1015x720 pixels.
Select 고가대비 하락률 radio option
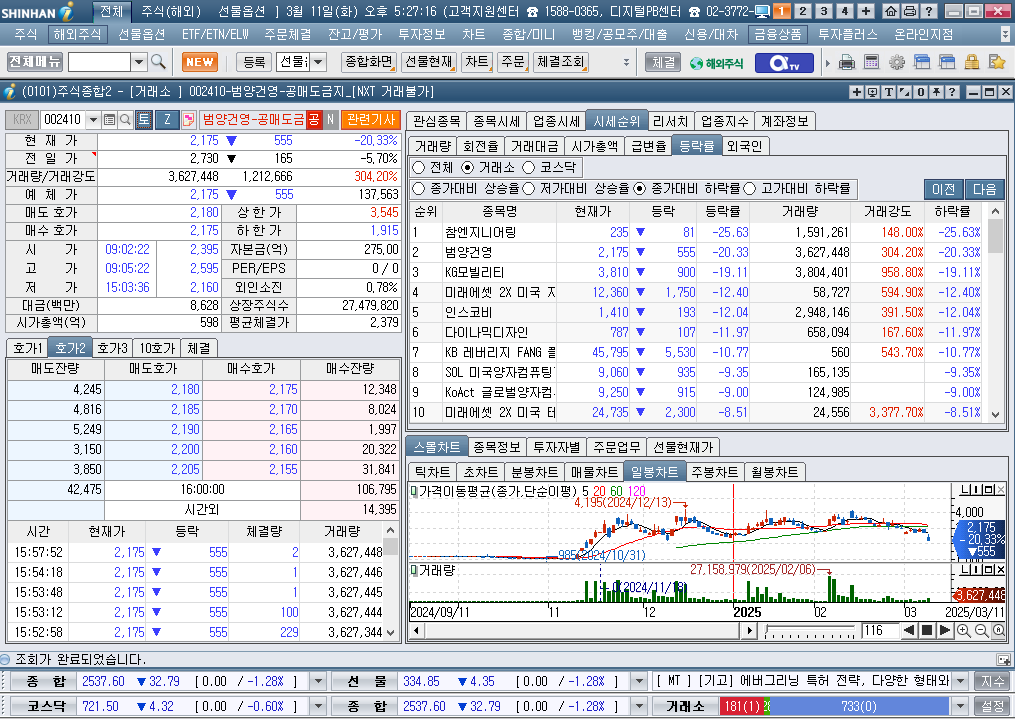pyautogui.click(x=750, y=188)
